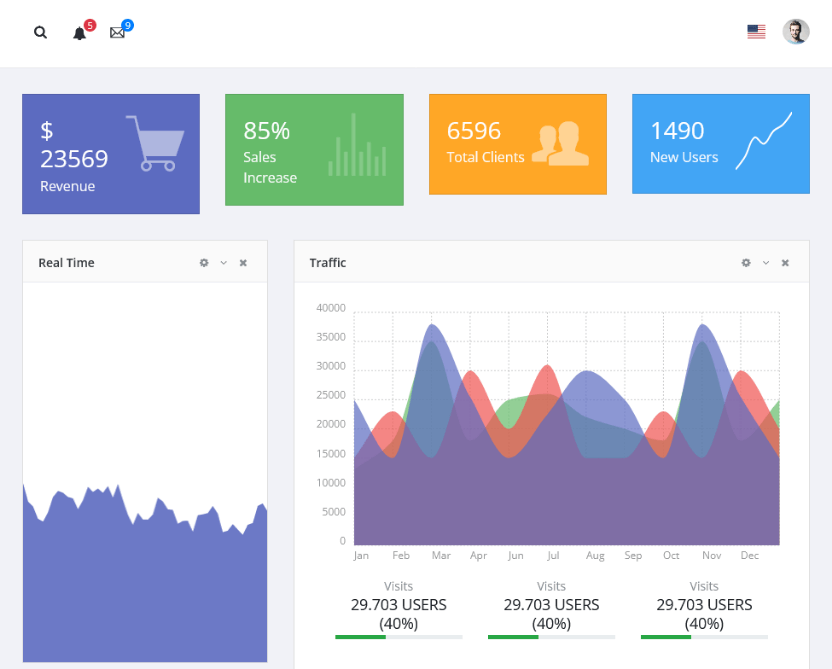
Task: Open the user profile avatar
Action: [795, 32]
